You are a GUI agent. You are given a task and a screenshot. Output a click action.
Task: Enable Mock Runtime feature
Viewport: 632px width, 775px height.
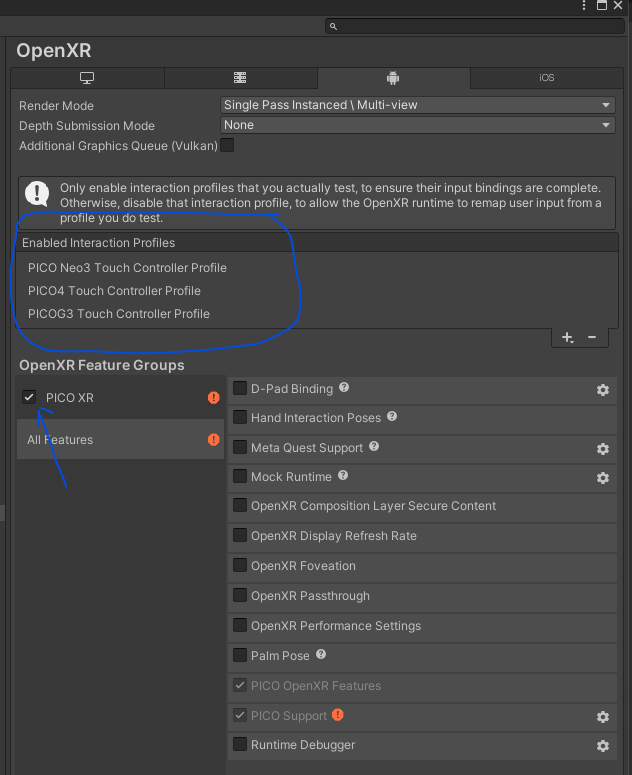point(240,476)
